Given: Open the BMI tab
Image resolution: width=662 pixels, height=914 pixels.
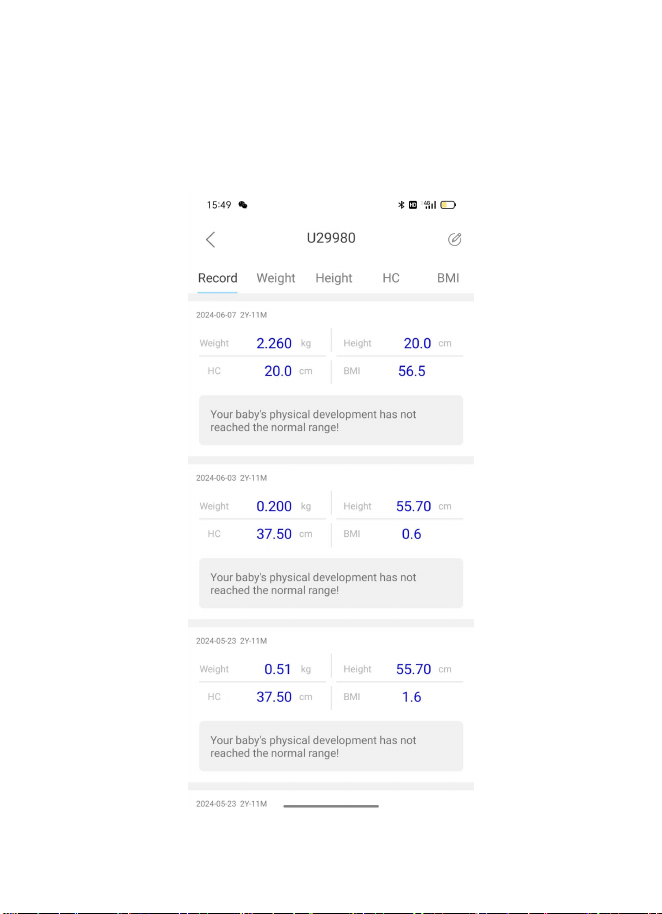Looking at the screenshot, I should (448, 278).
